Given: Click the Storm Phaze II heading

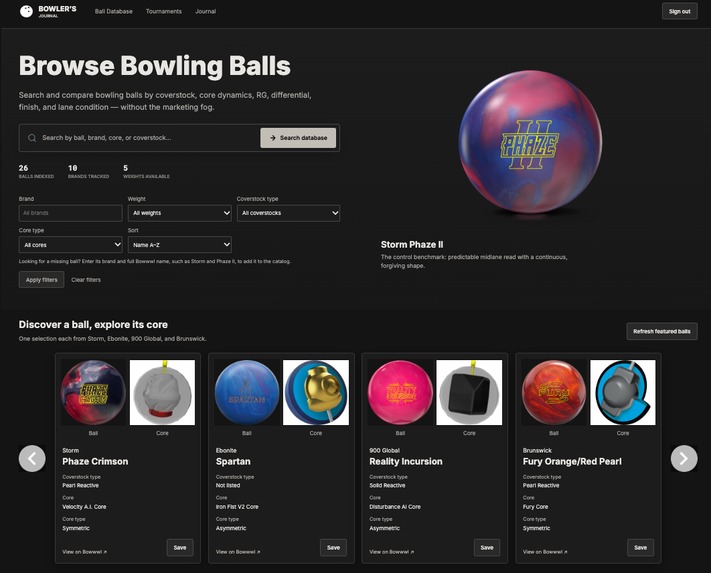Looking at the screenshot, I should (412, 245).
